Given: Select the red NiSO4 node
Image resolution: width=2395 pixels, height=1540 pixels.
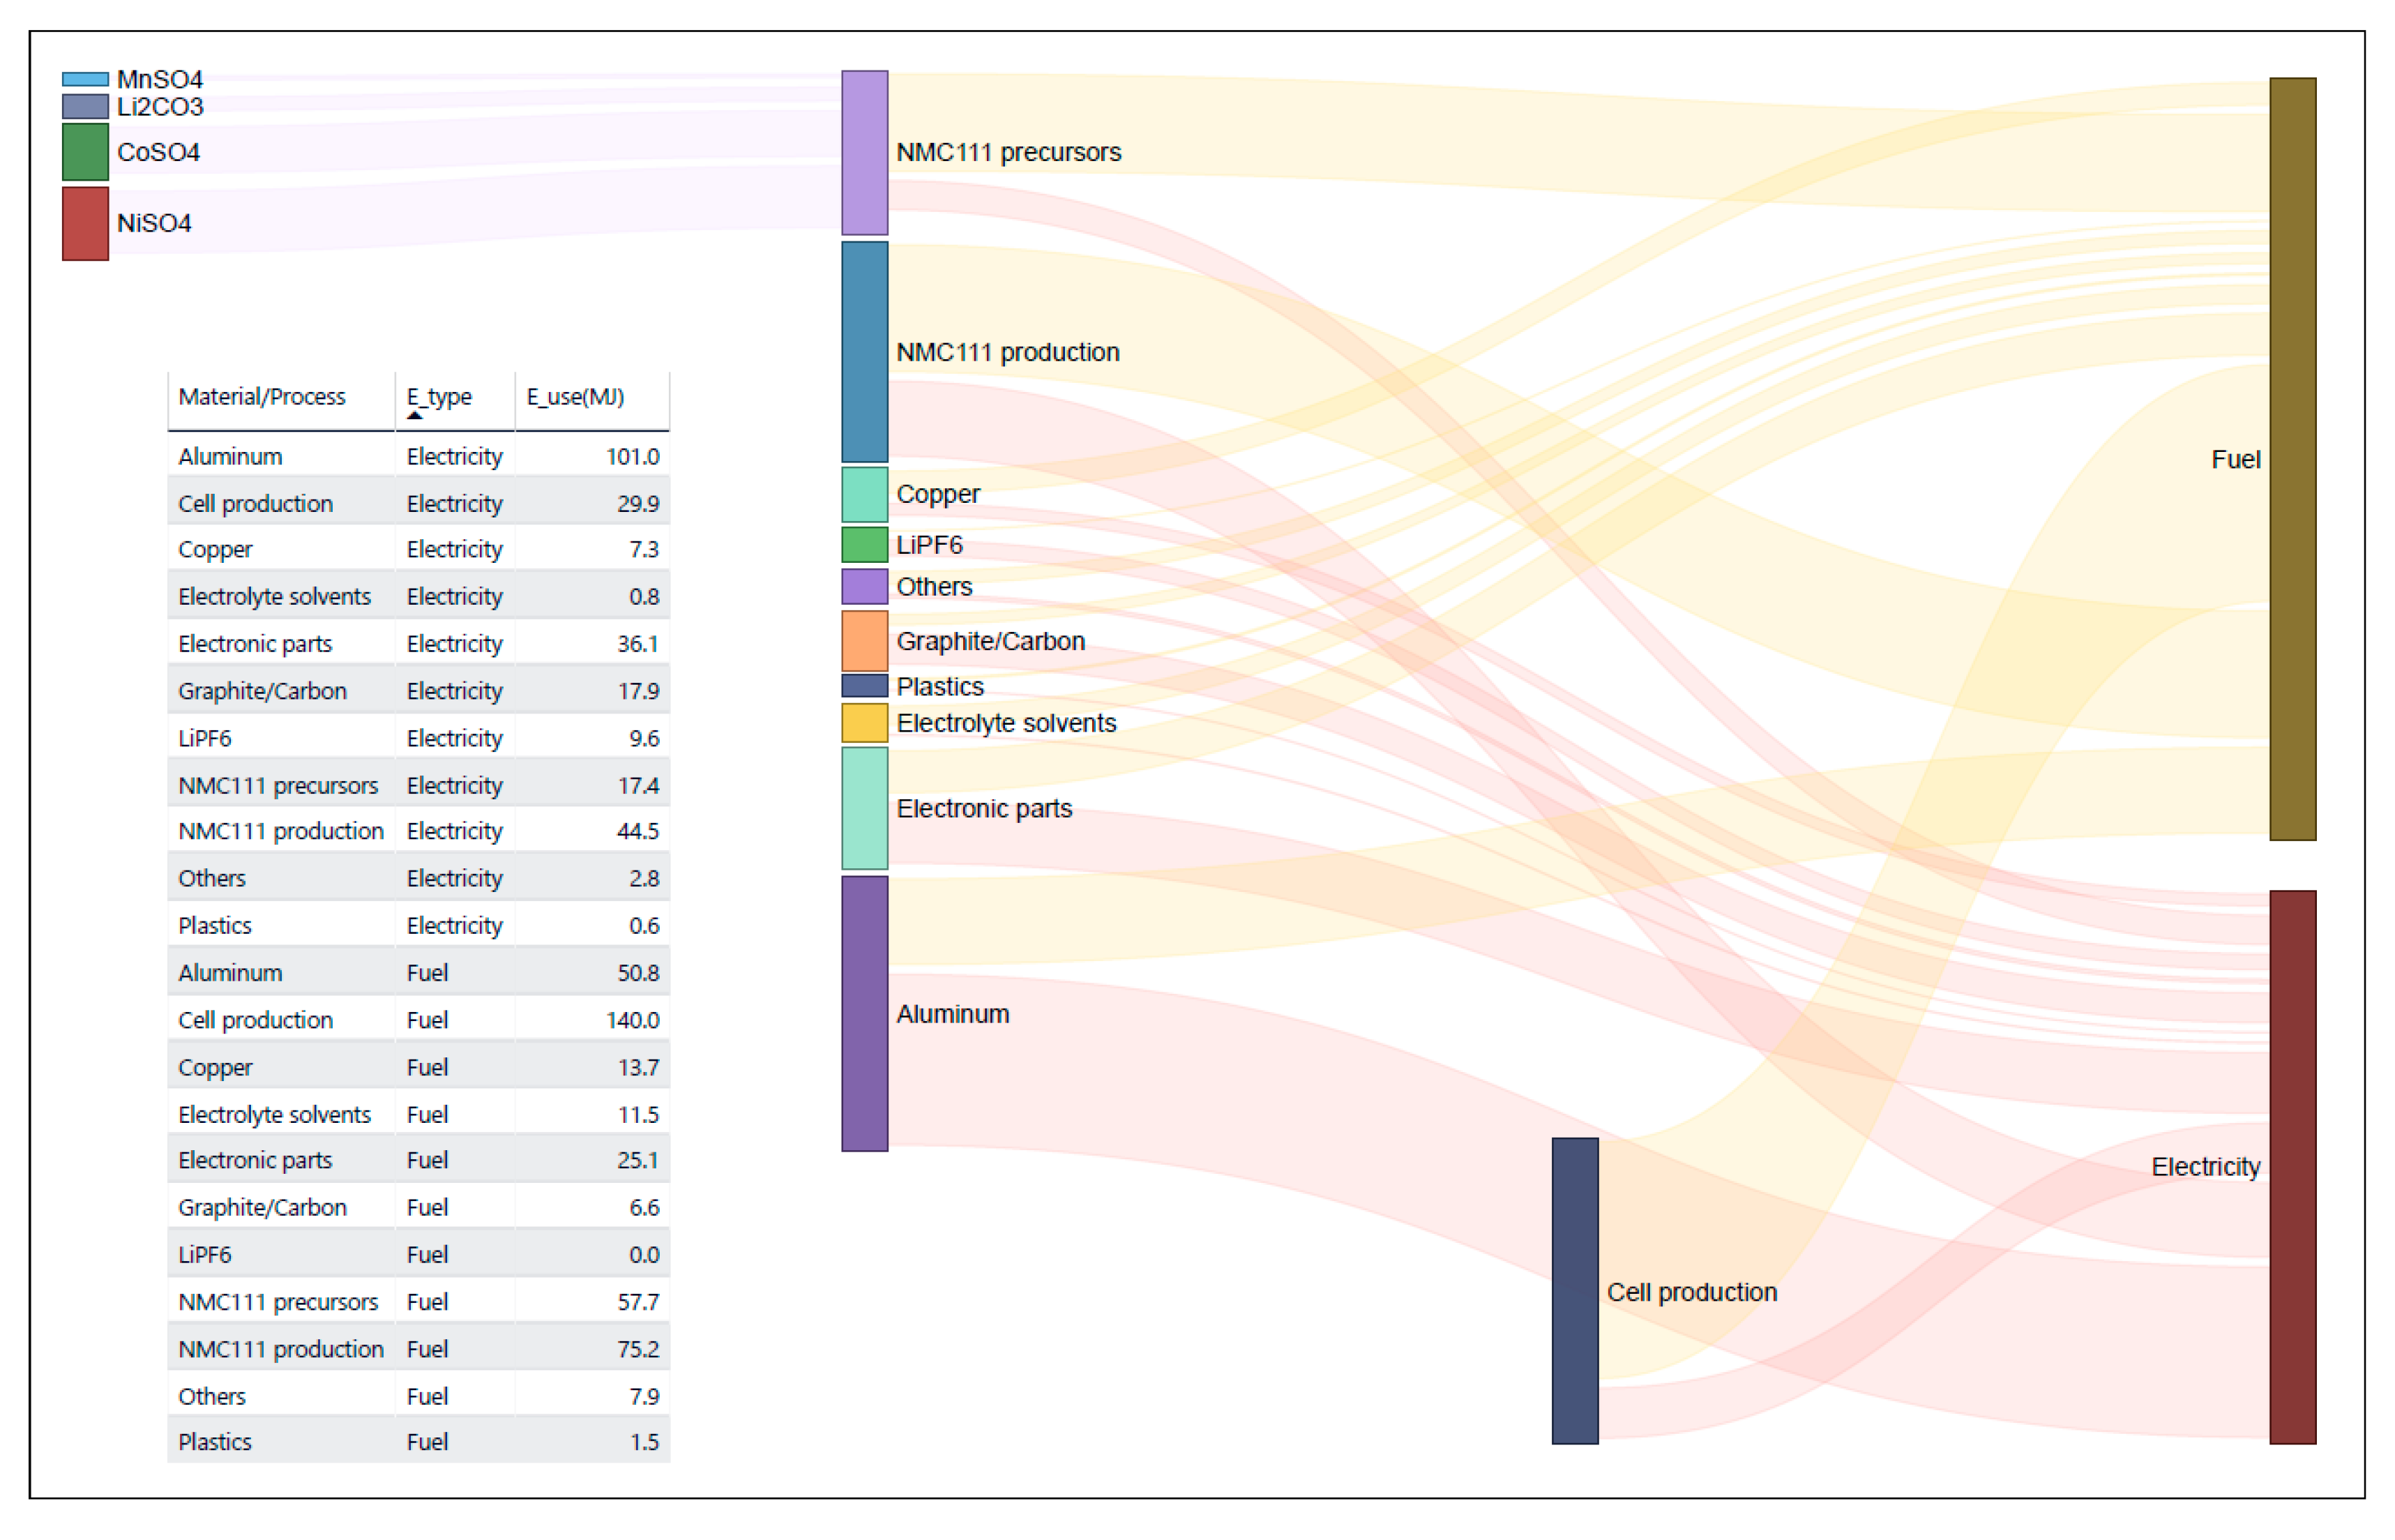Looking at the screenshot, I should pos(85,224).
